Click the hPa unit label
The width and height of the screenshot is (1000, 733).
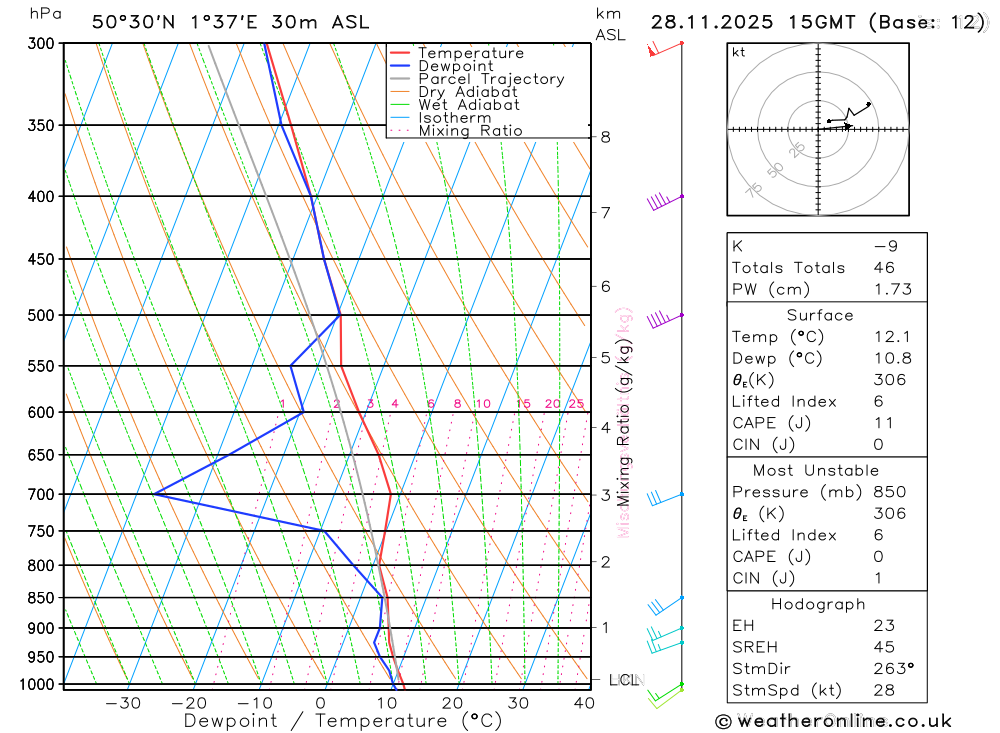pos(46,14)
